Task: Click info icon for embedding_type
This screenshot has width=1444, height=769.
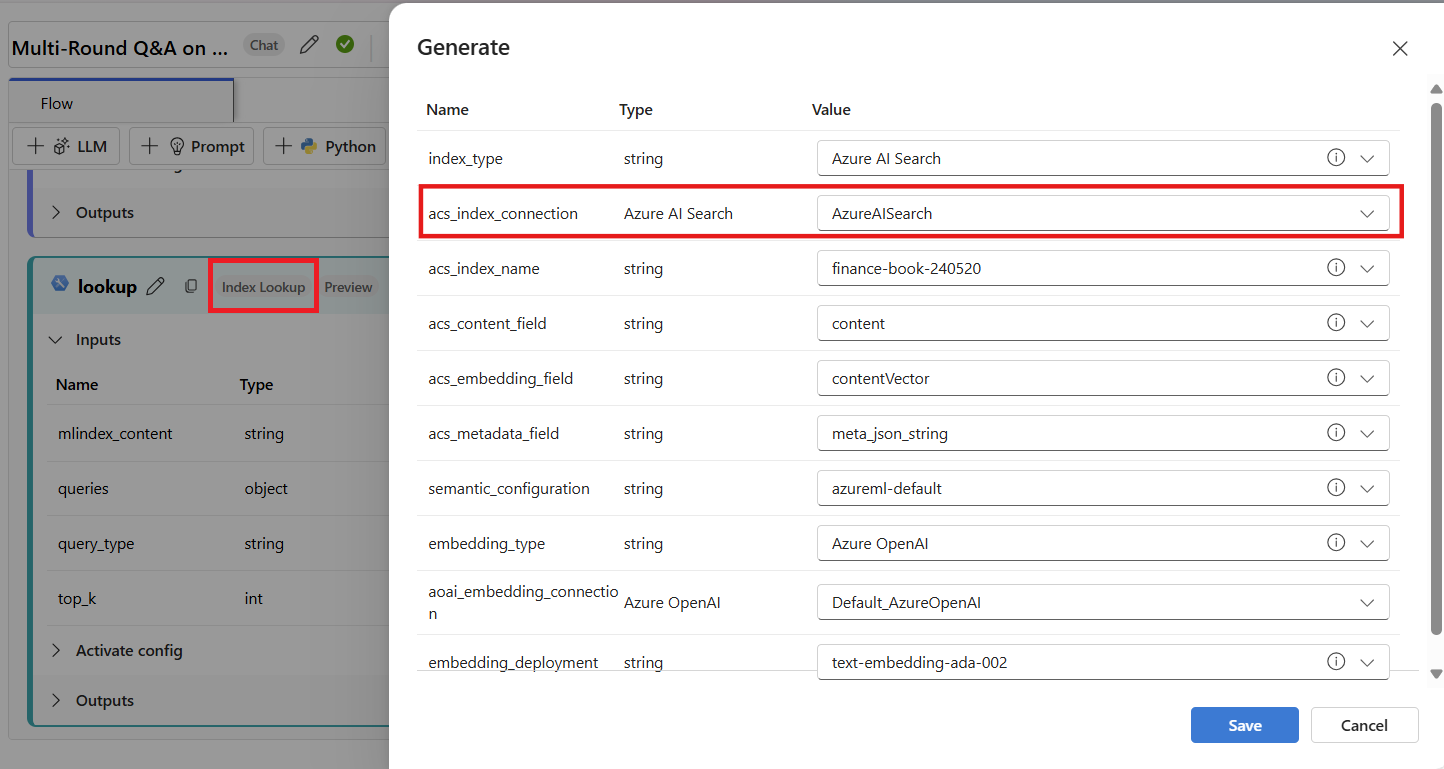Action: [1335, 543]
